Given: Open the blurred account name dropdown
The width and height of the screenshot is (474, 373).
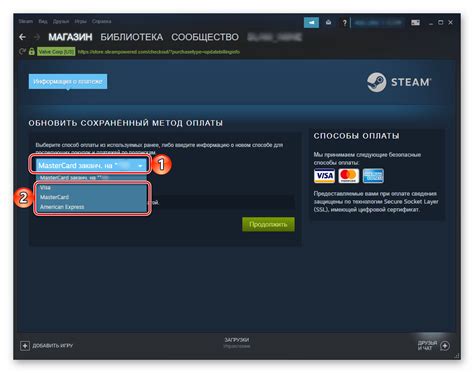Looking at the screenshot, I should pyautogui.click(x=378, y=23).
